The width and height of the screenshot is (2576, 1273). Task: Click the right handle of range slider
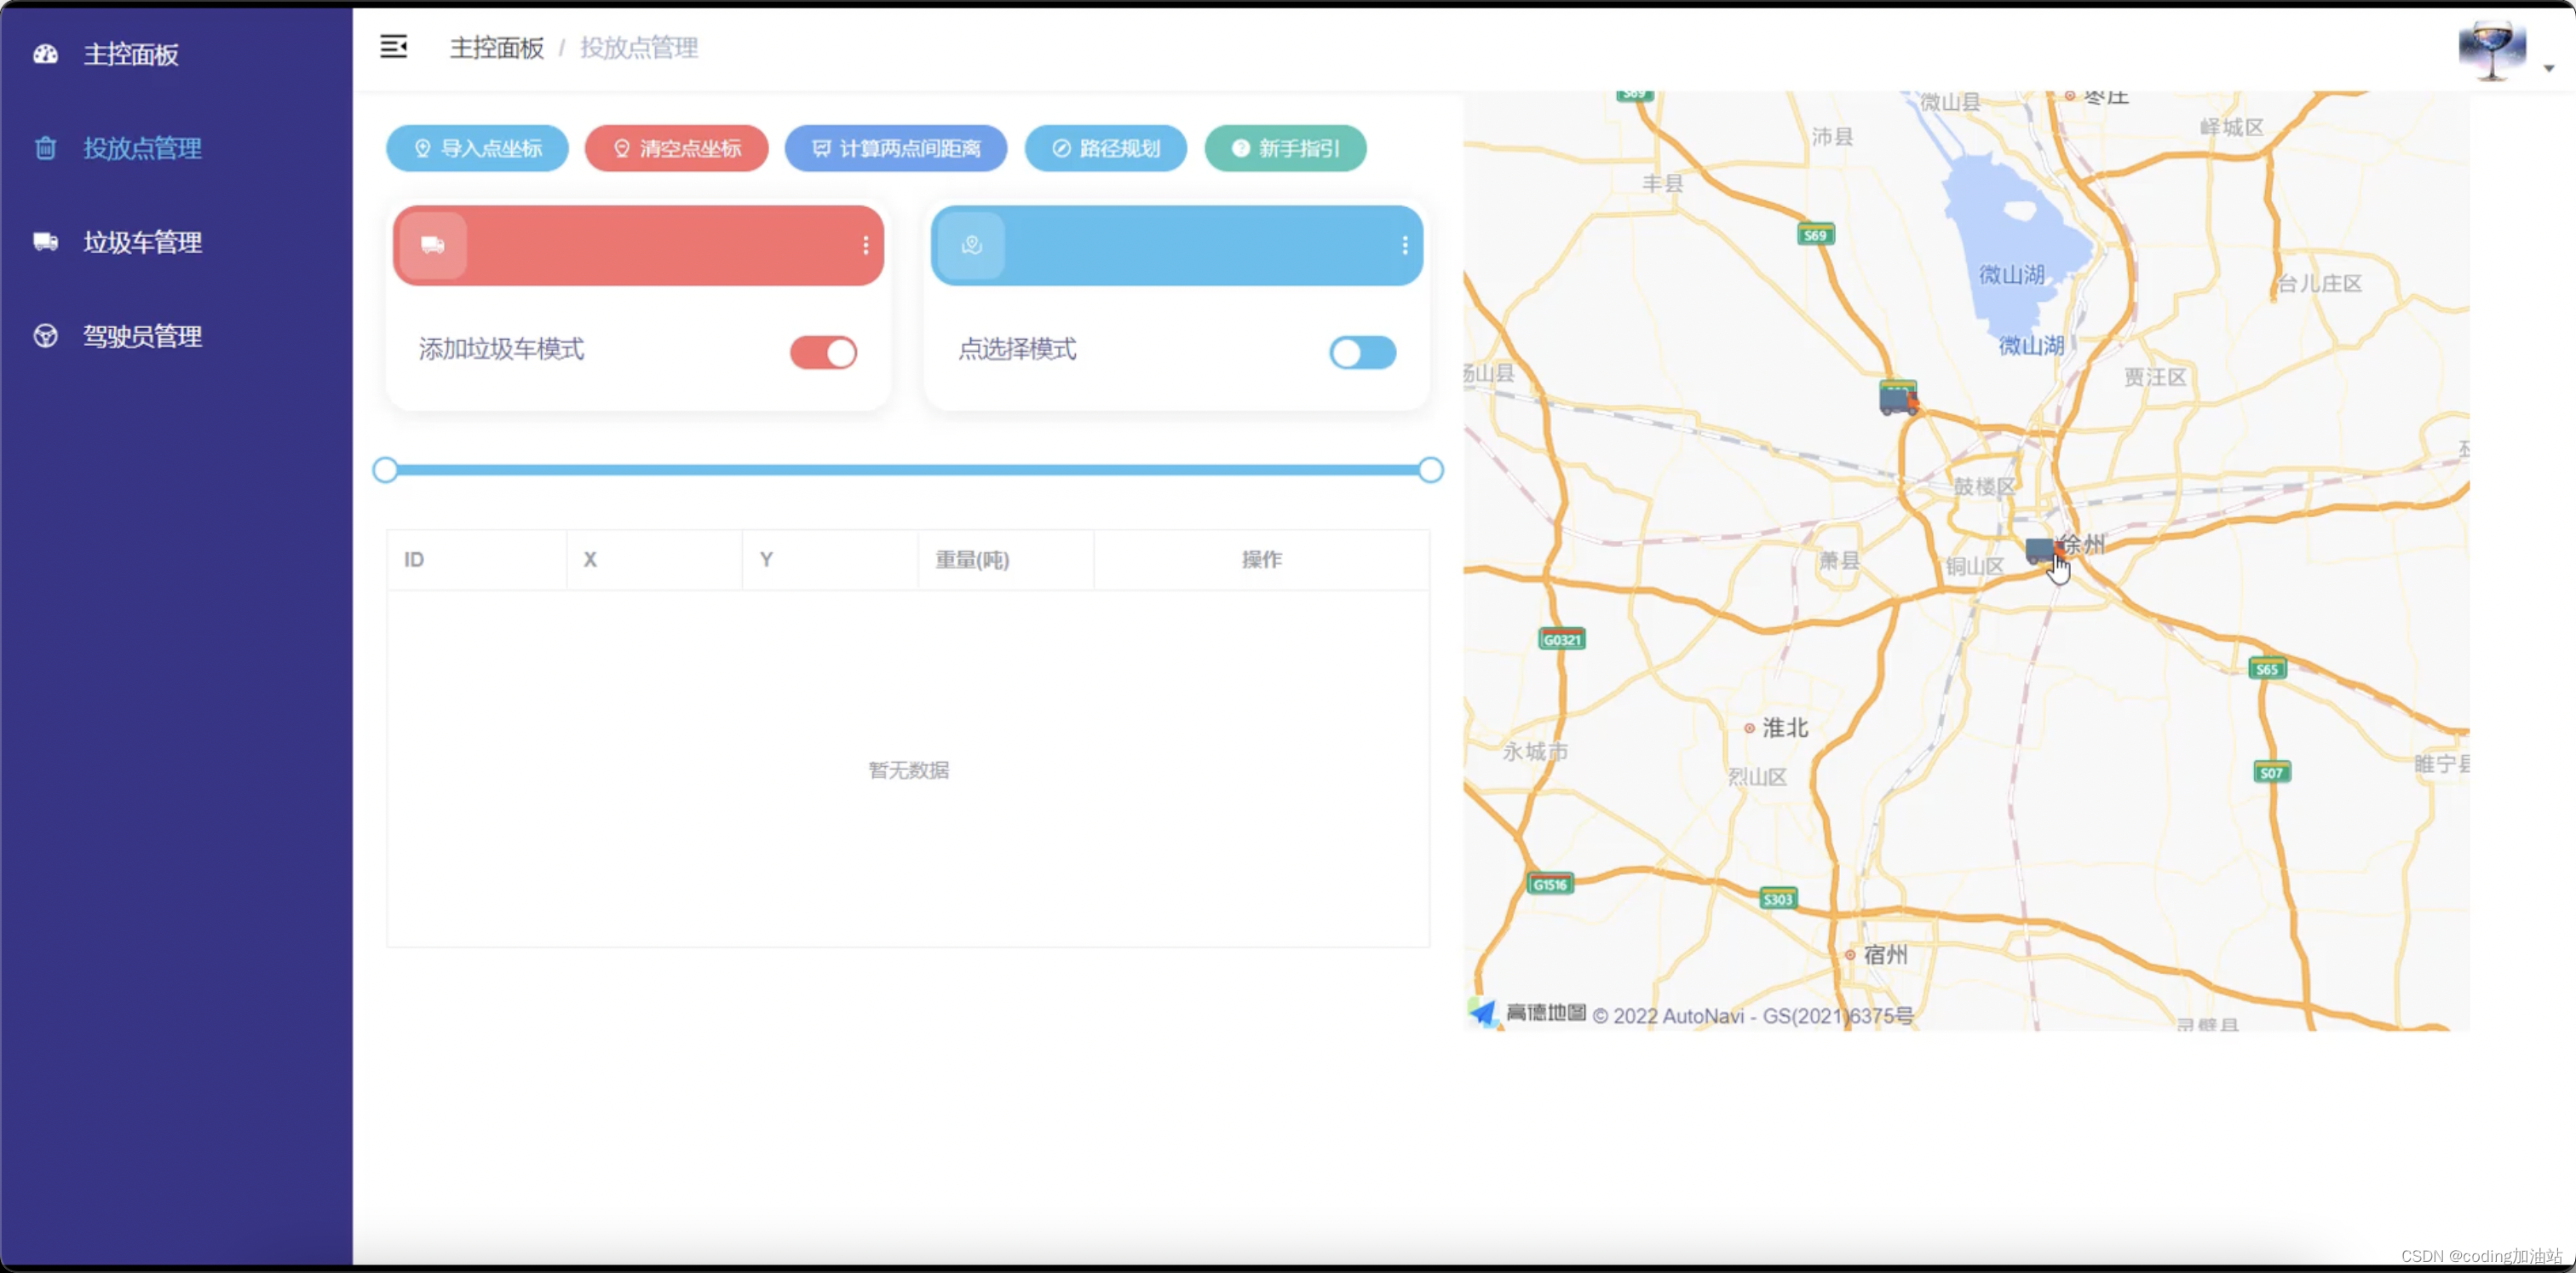pyautogui.click(x=1430, y=470)
